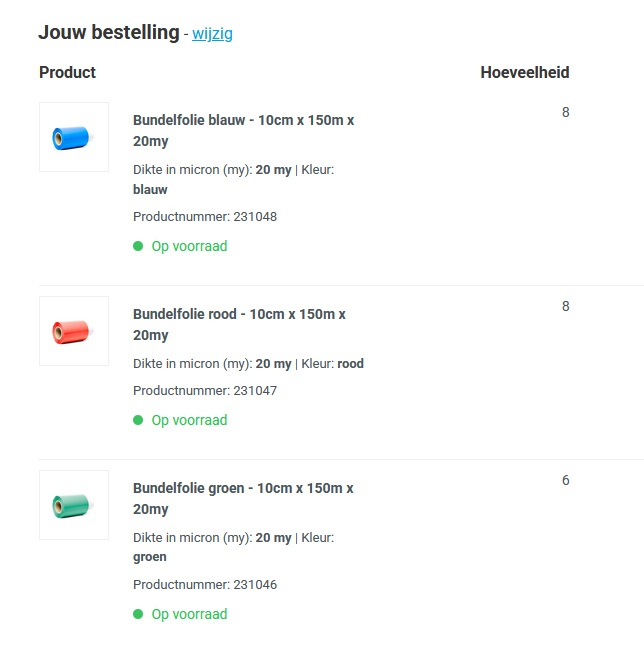Click quantity 8 for Bundelfolie rood
This screenshot has height=670, width=644.
(565, 306)
